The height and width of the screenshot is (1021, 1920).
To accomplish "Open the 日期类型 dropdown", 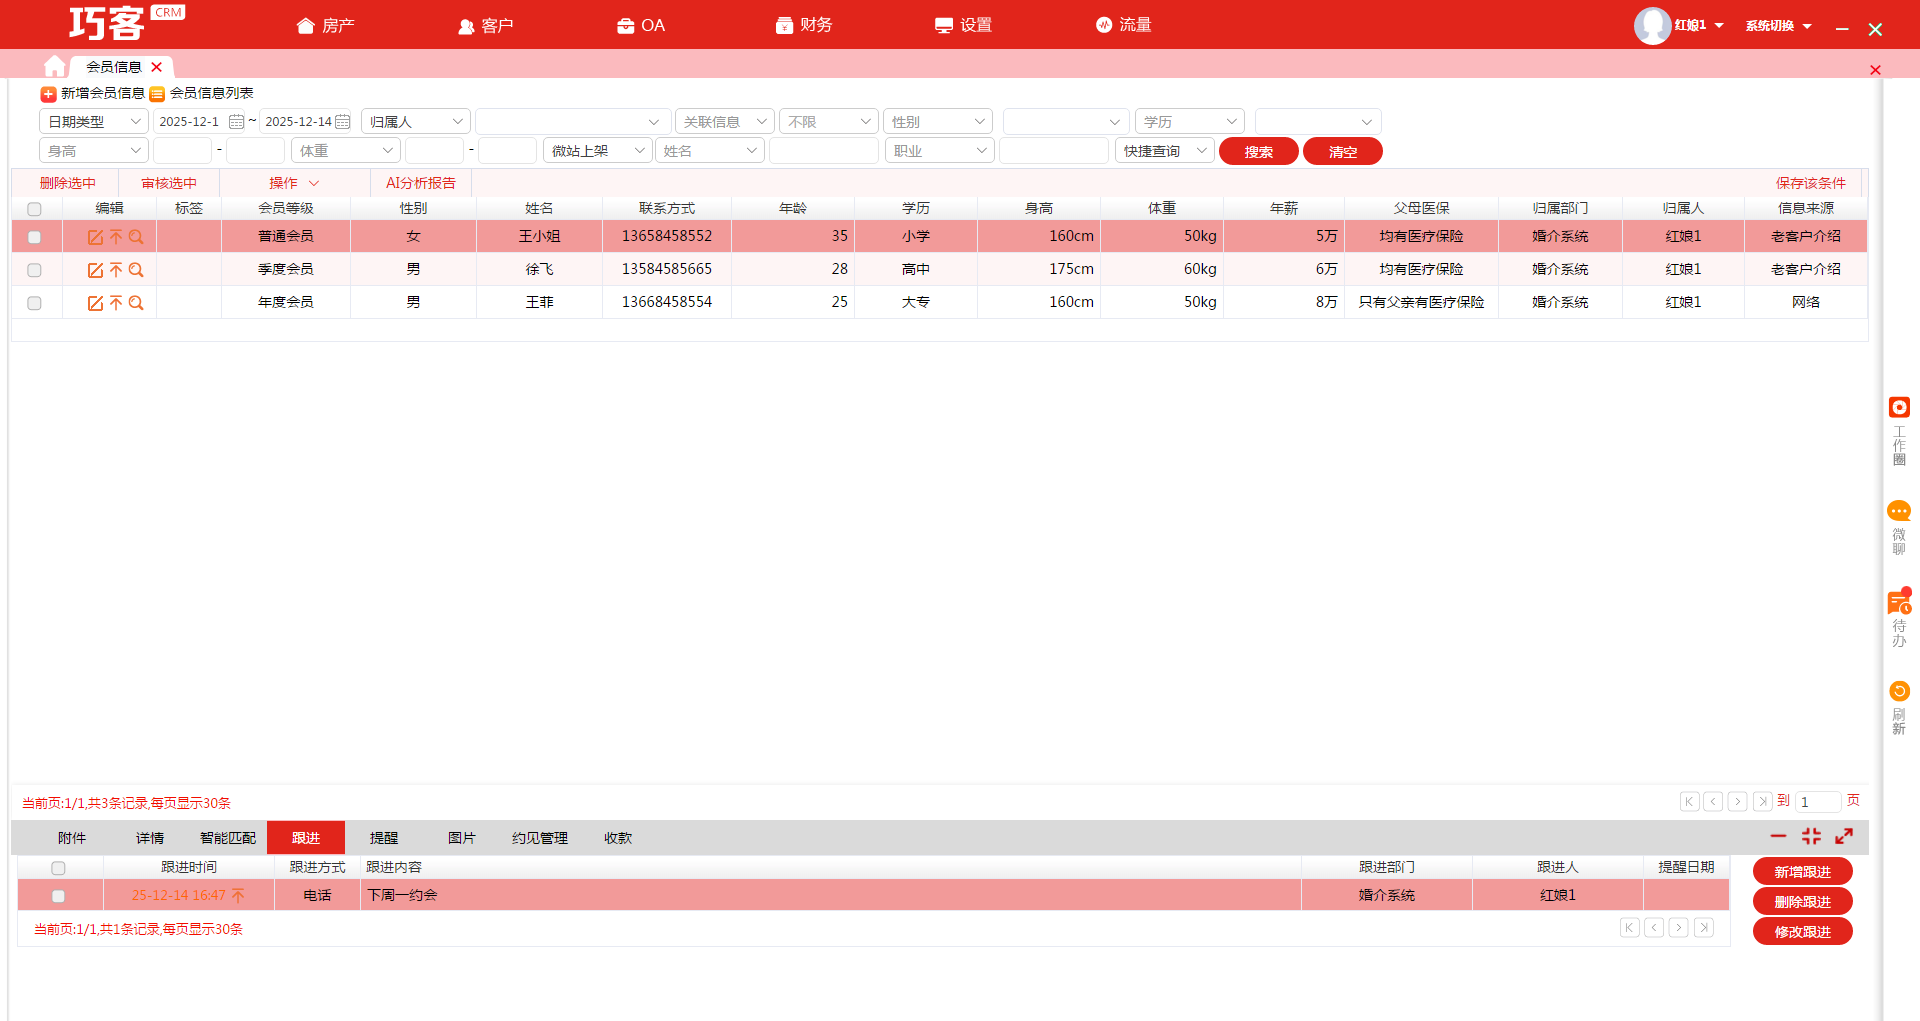I will tap(94, 122).
